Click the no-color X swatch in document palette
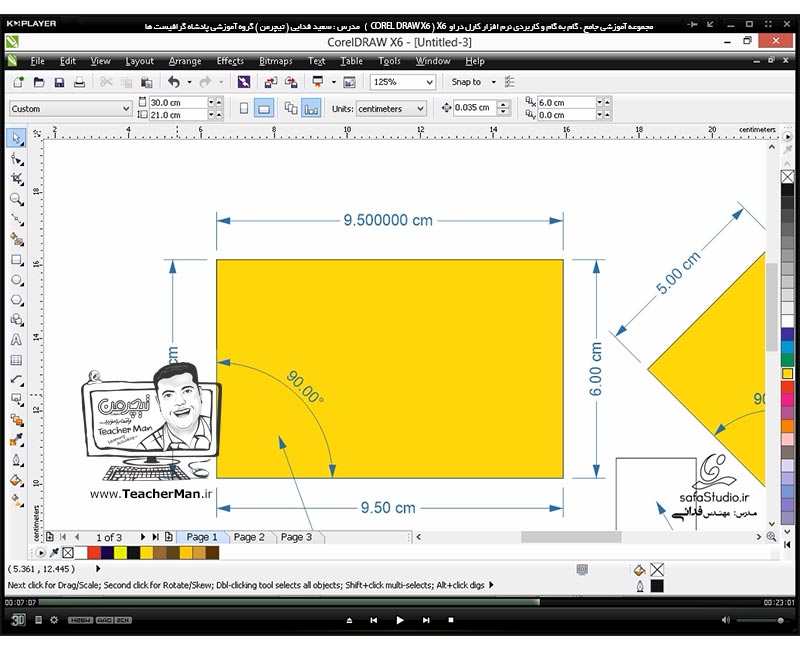This screenshot has width=800, height=650. (x=68, y=552)
